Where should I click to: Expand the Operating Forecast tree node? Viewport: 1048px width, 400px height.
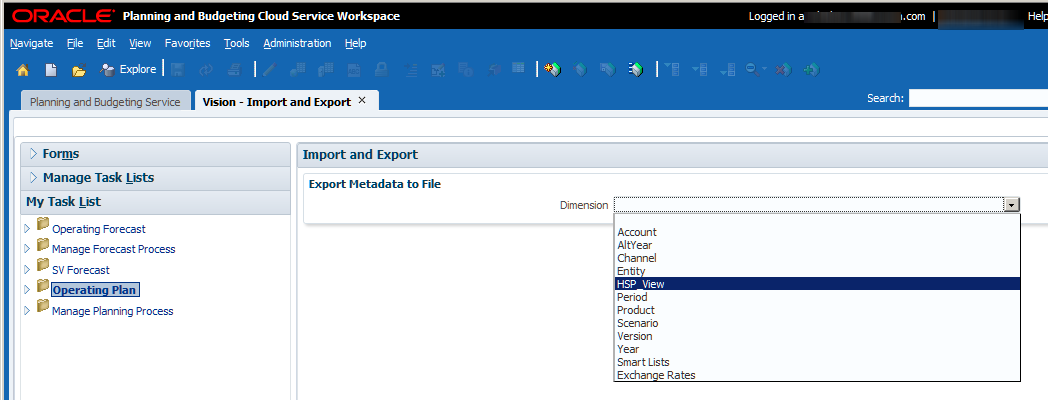27,229
